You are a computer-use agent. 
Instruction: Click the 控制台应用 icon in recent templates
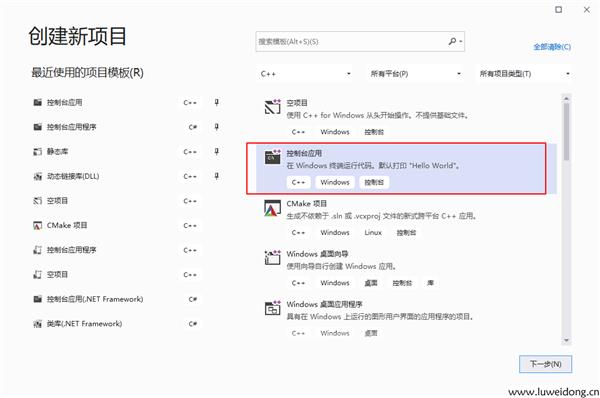tap(38, 103)
